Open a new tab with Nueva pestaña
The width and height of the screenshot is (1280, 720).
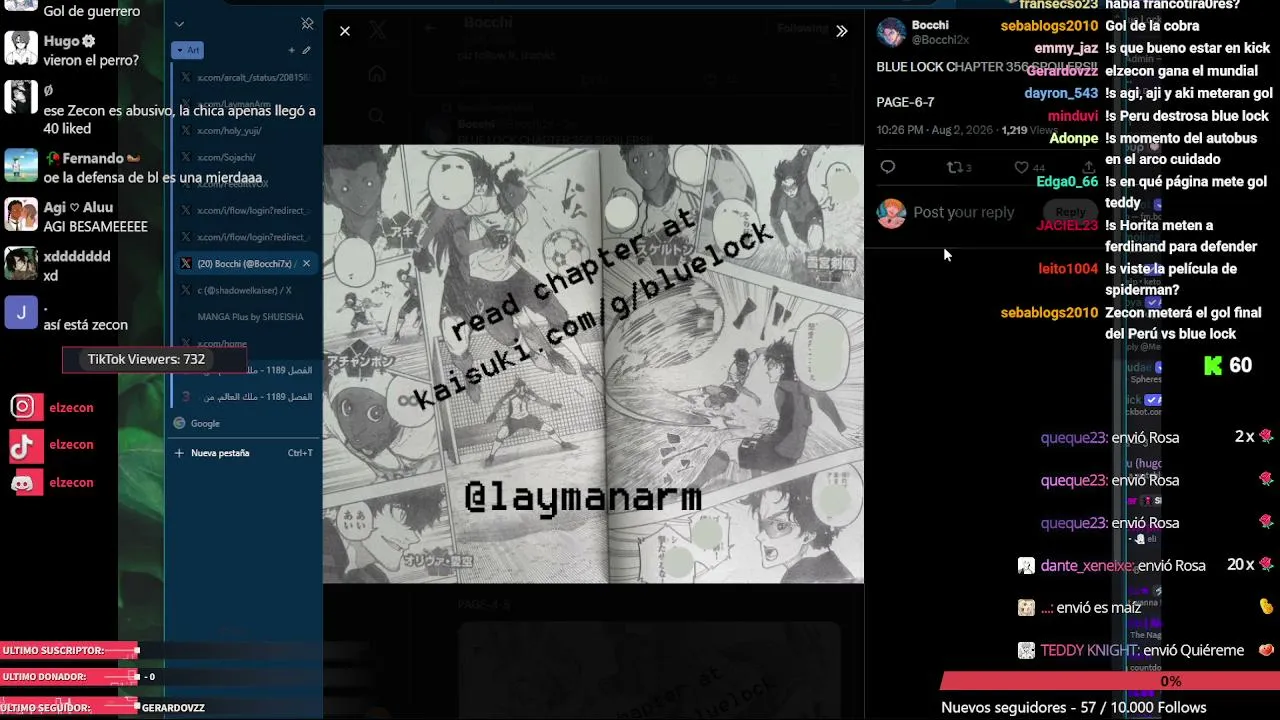245,453
